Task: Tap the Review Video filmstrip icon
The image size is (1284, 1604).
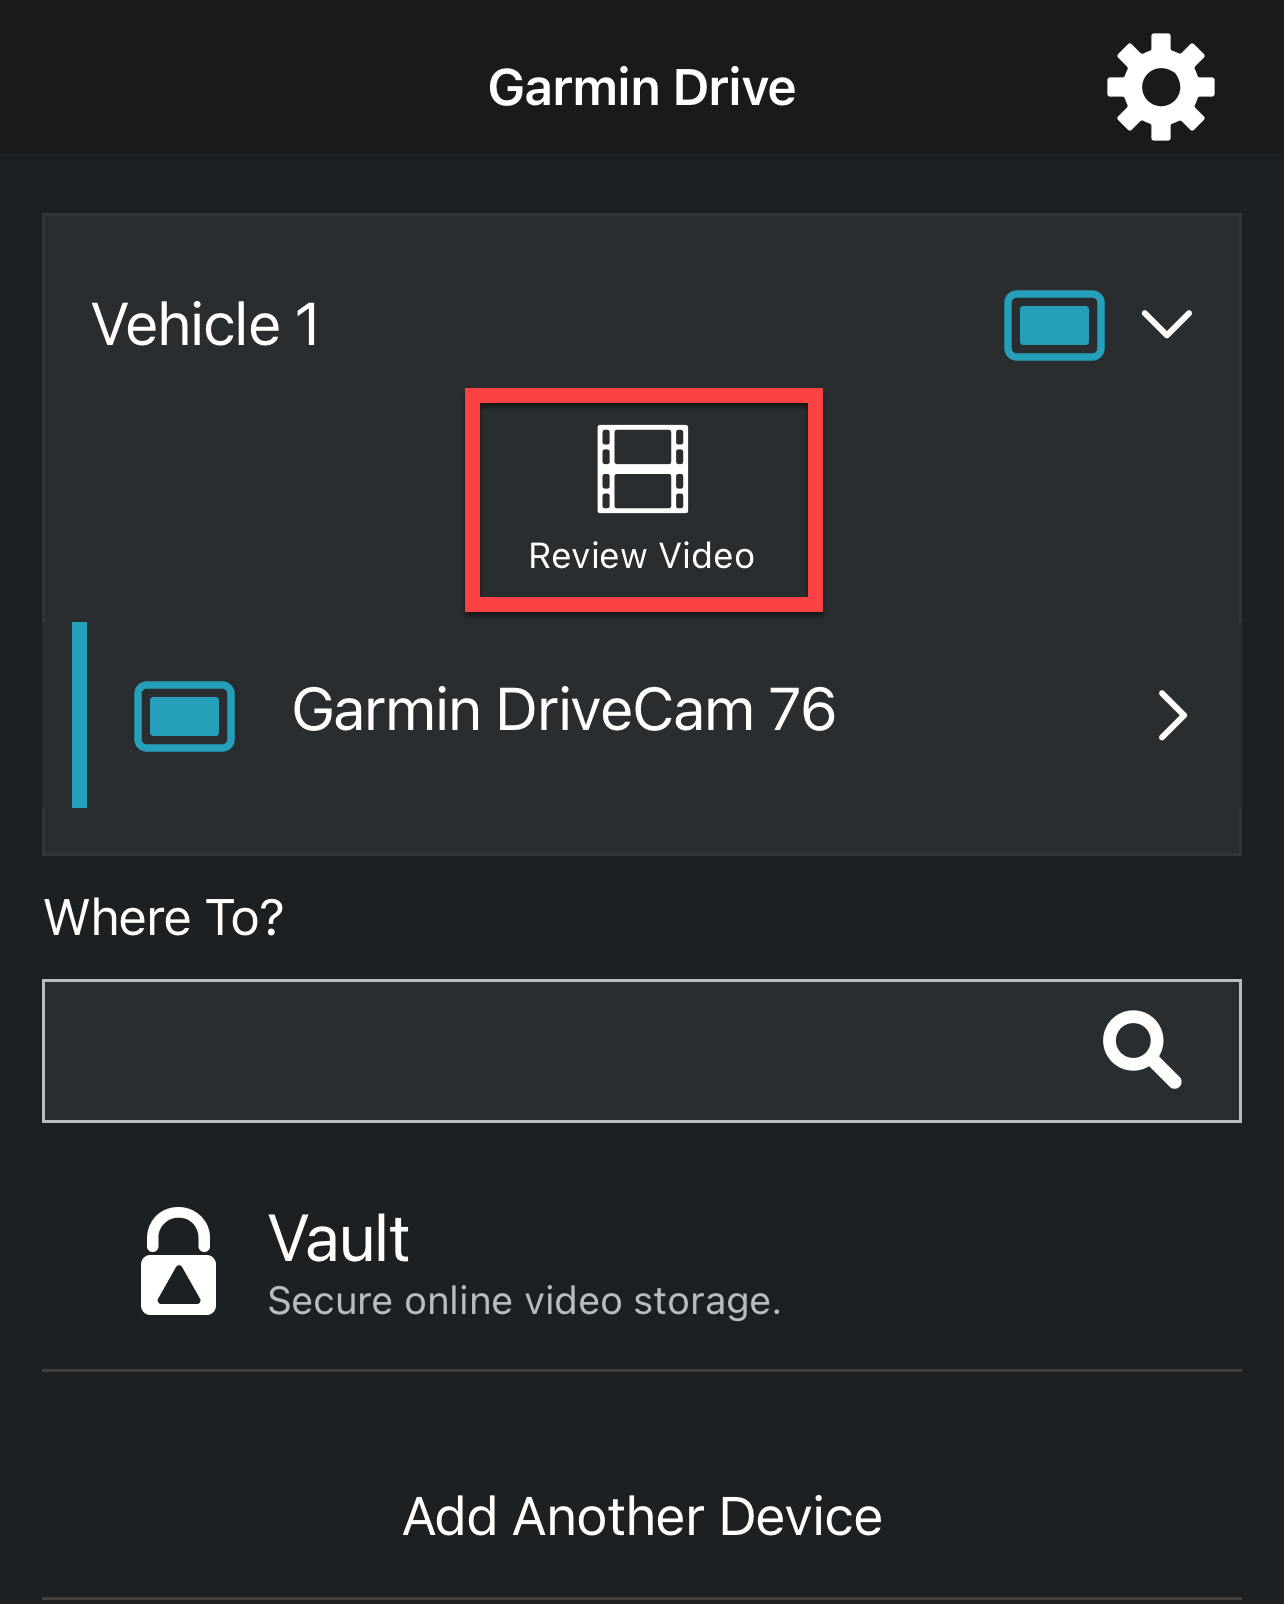Action: click(643, 468)
